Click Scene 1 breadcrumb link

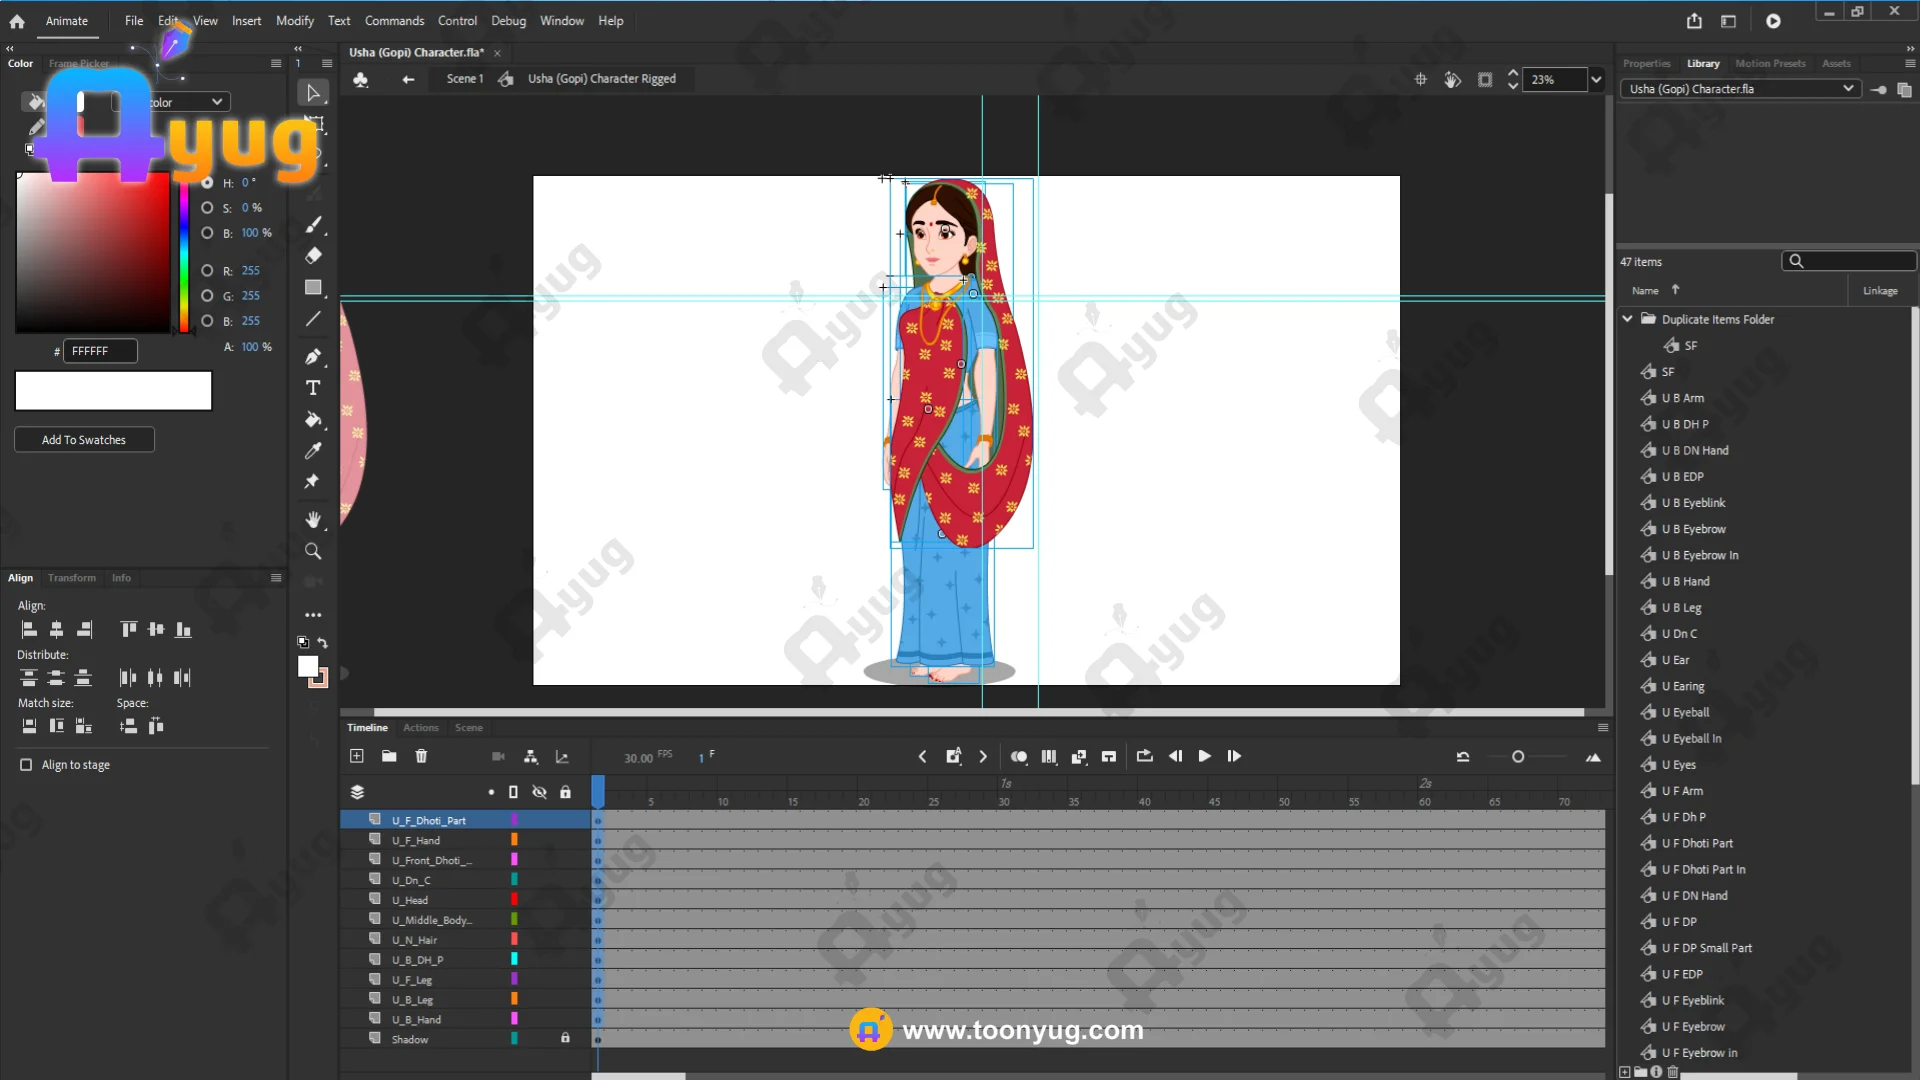click(x=464, y=79)
